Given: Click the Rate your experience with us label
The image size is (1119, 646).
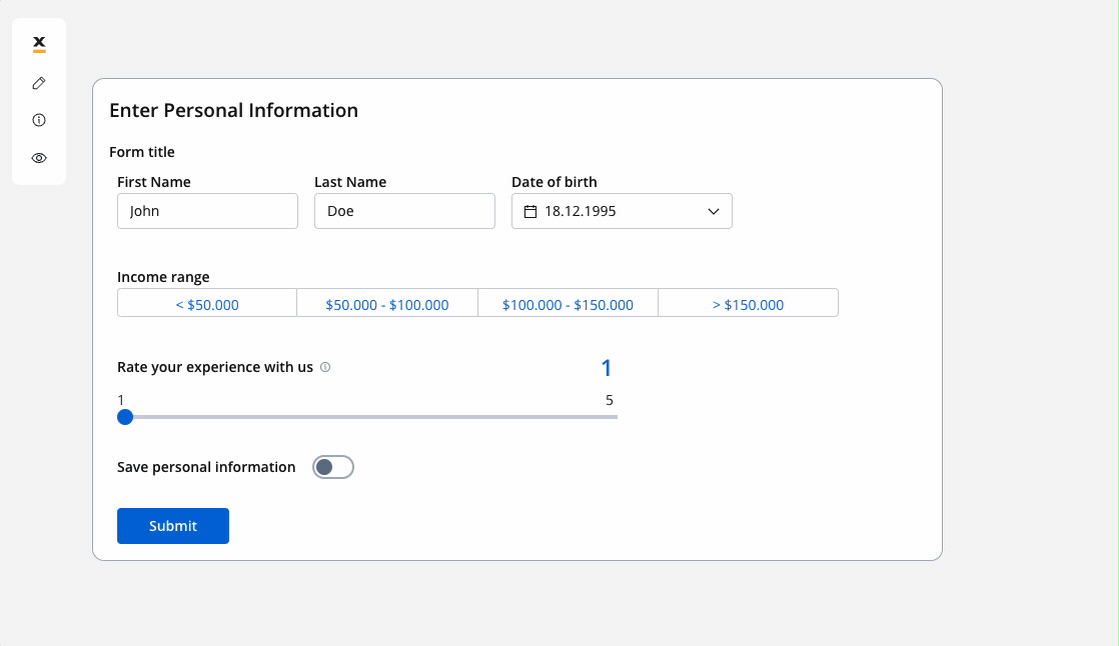Looking at the screenshot, I should point(215,367).
